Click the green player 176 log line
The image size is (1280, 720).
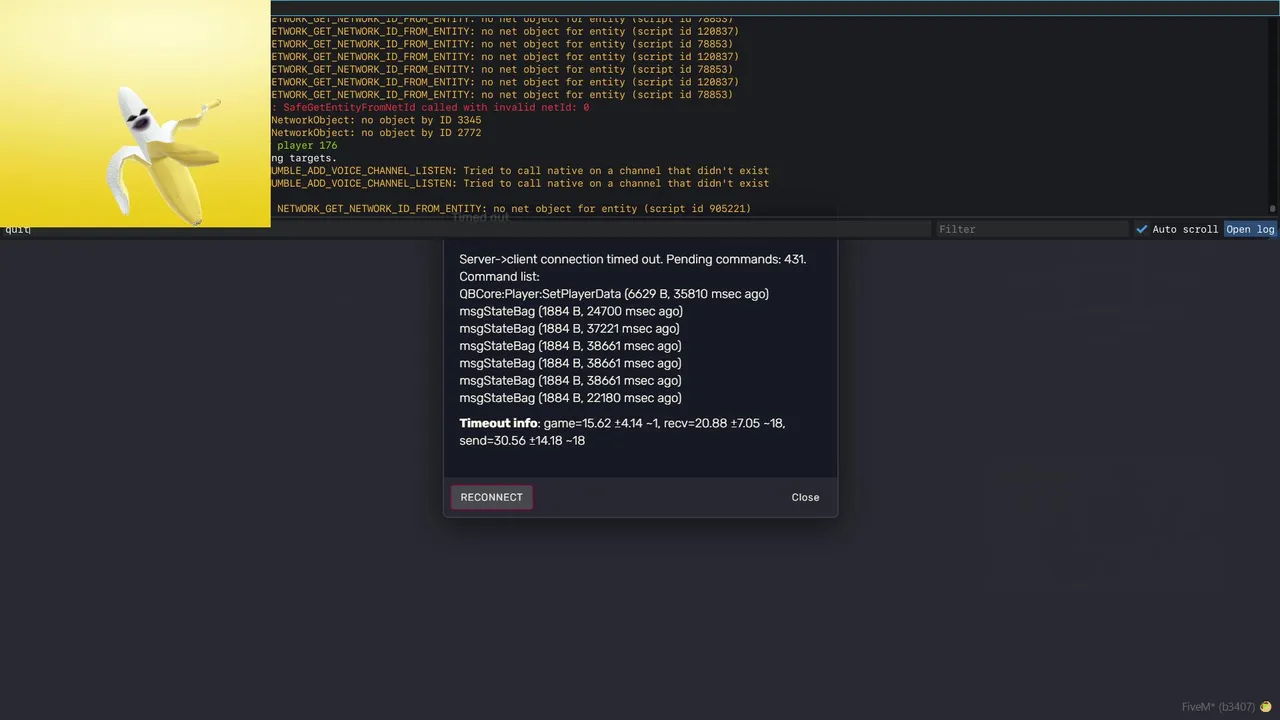click(307, 146)
